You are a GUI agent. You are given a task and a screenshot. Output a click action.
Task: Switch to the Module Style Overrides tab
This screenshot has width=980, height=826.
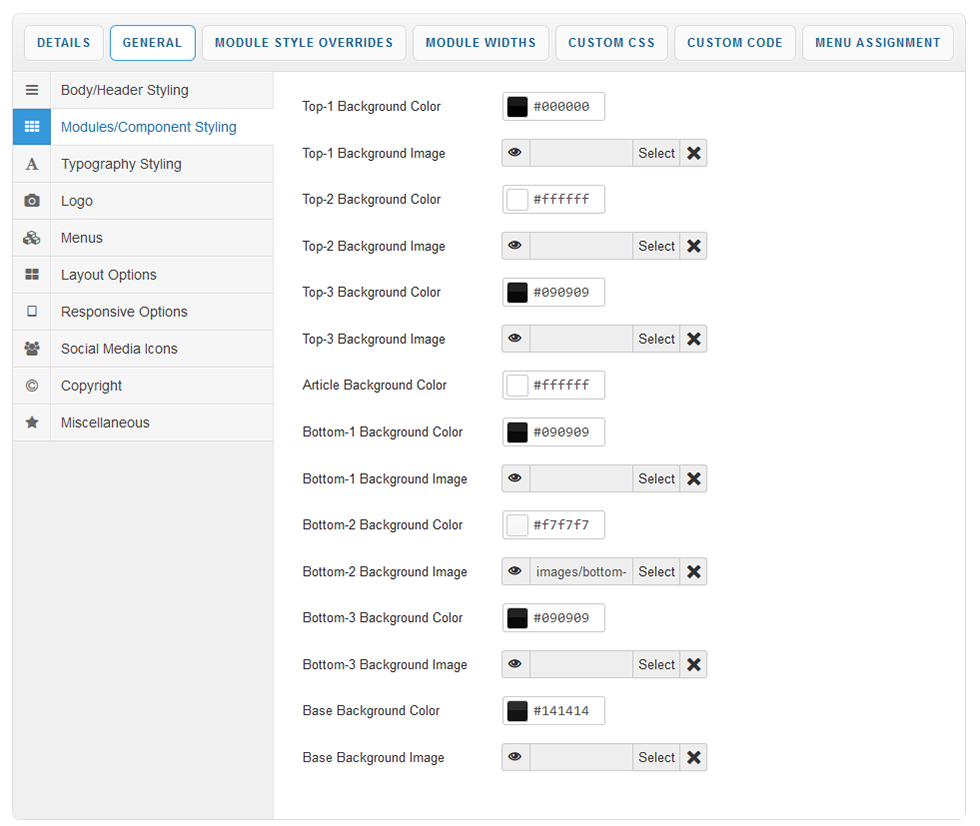pos(304,43)
